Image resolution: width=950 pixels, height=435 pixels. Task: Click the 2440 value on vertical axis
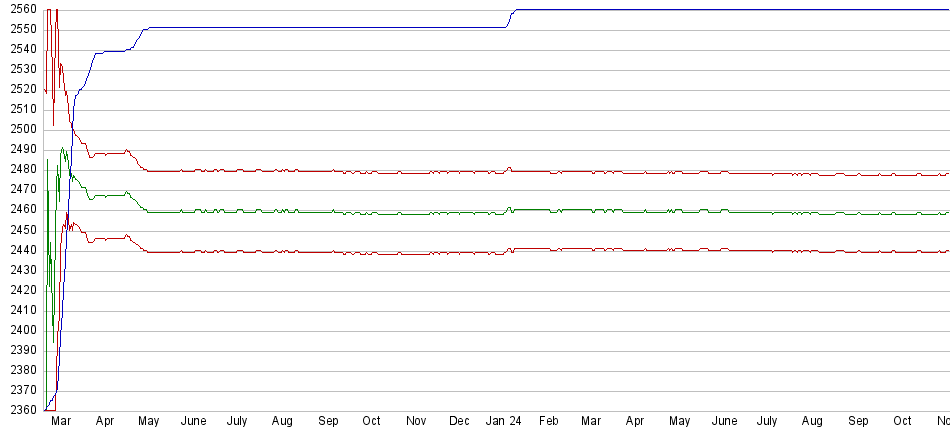(x=19, y=250)
